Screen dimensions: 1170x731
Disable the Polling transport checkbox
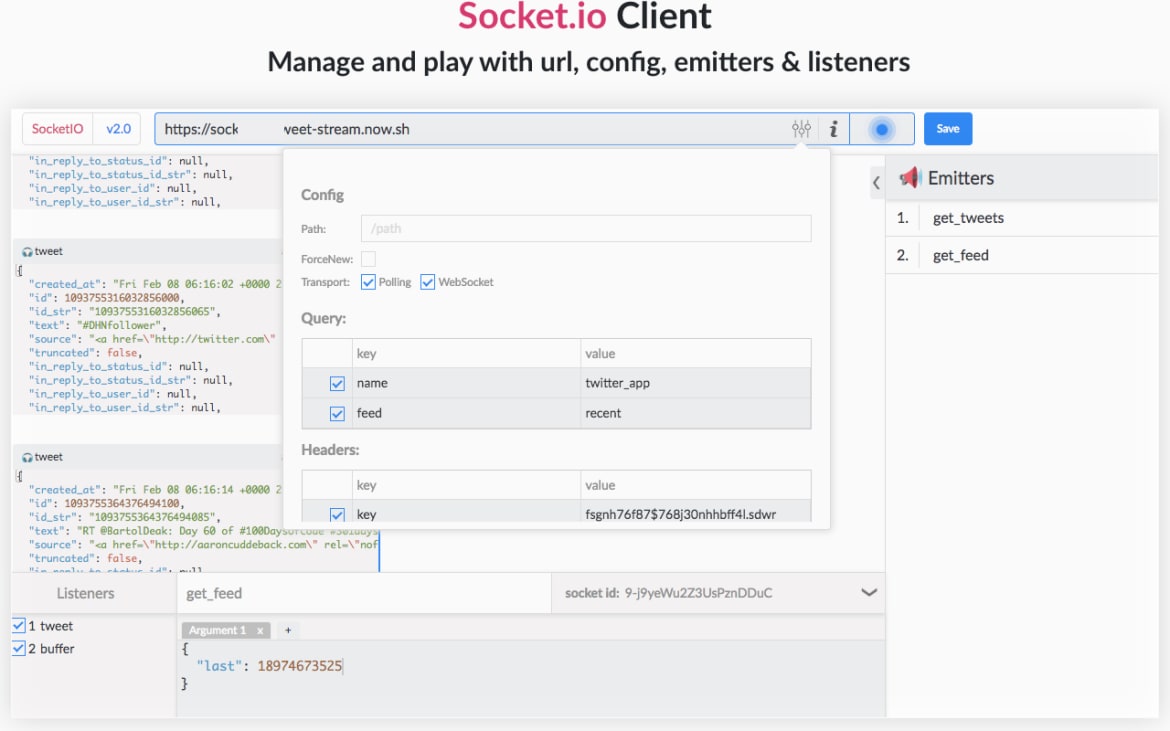pos(369,281)
